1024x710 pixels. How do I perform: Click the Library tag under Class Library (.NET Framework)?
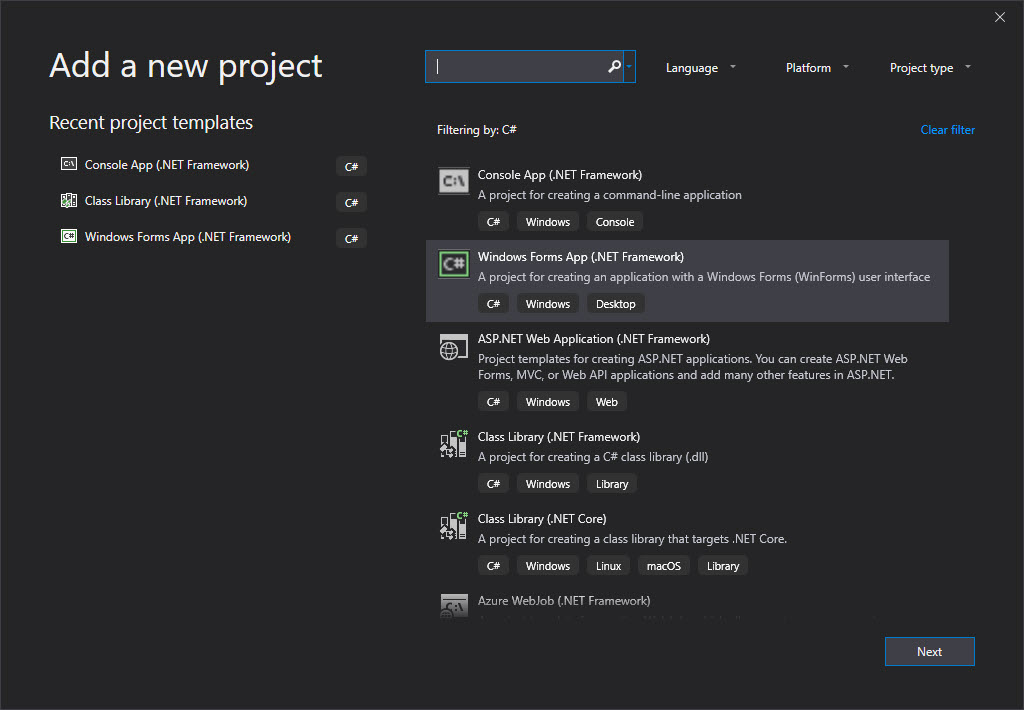(x=612, y=484)
